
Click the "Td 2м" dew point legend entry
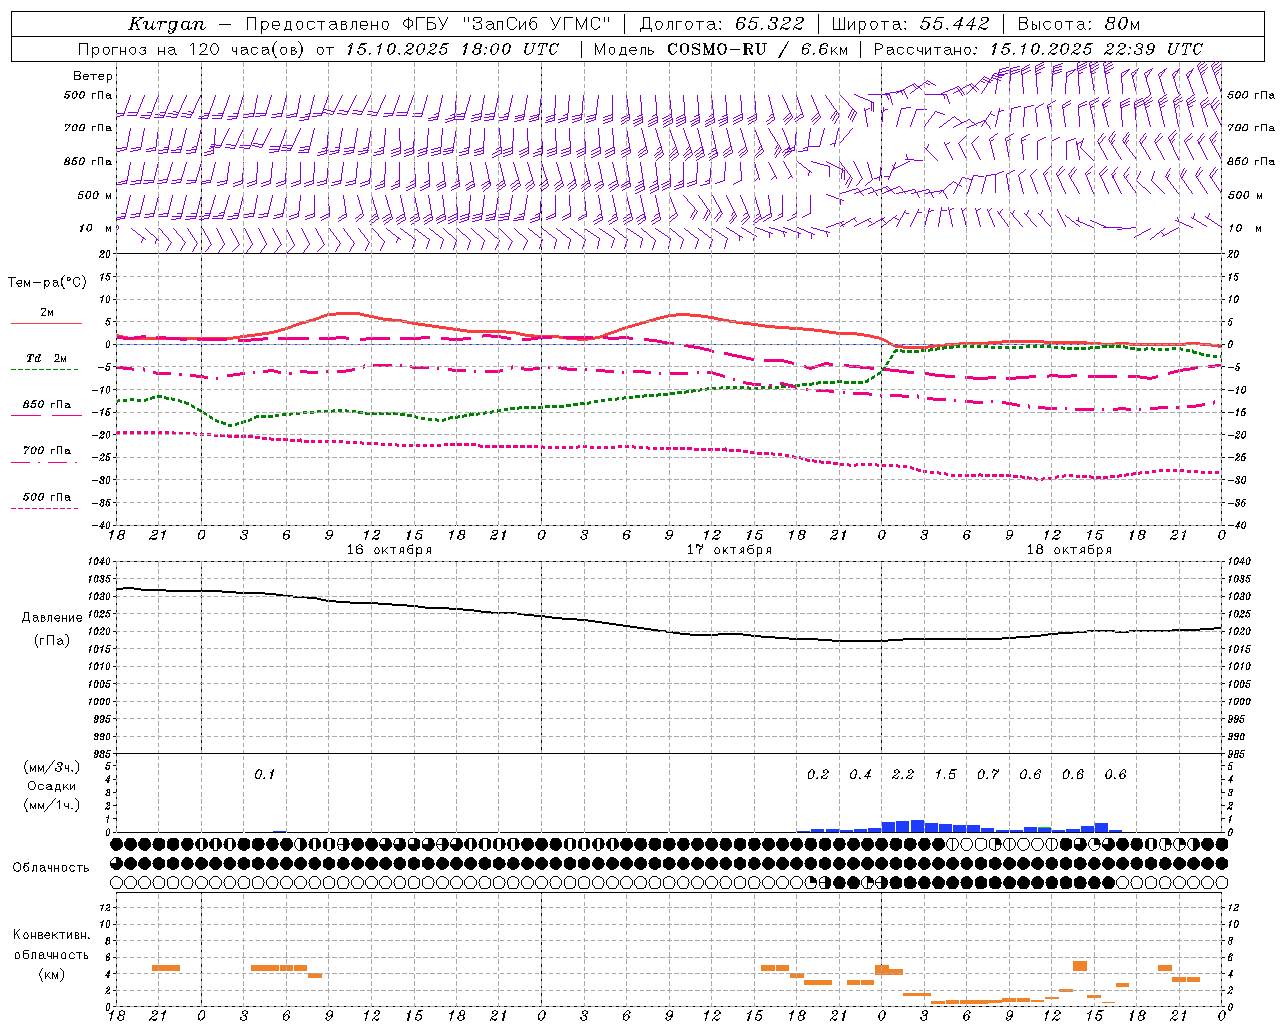(46, 358)
